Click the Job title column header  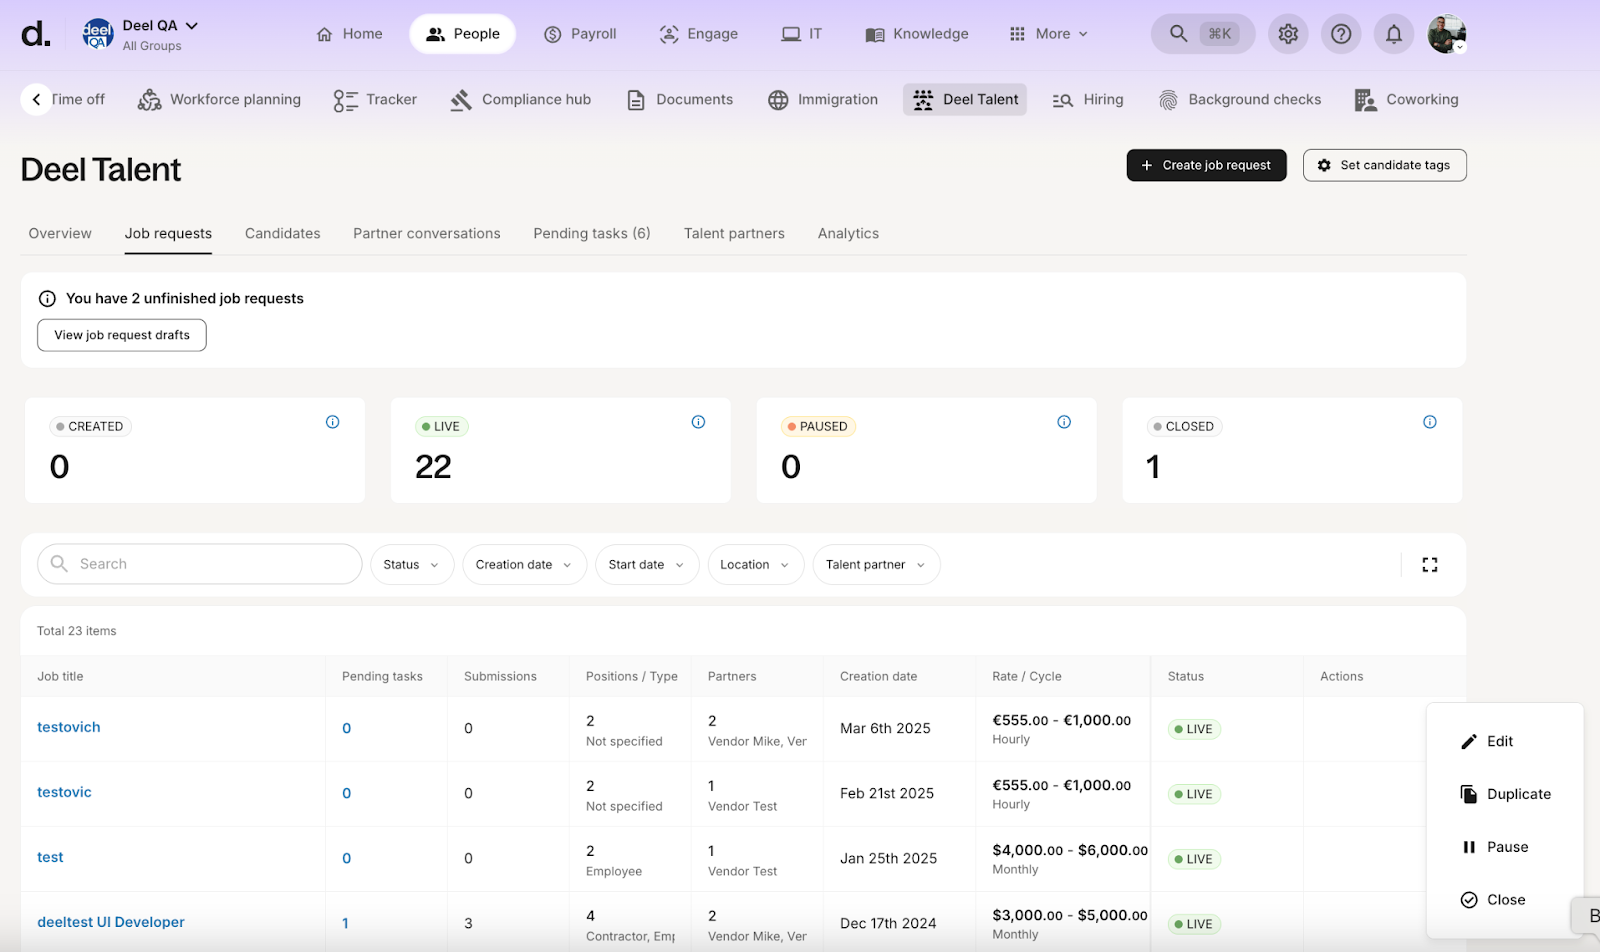[x=60, y=676]
